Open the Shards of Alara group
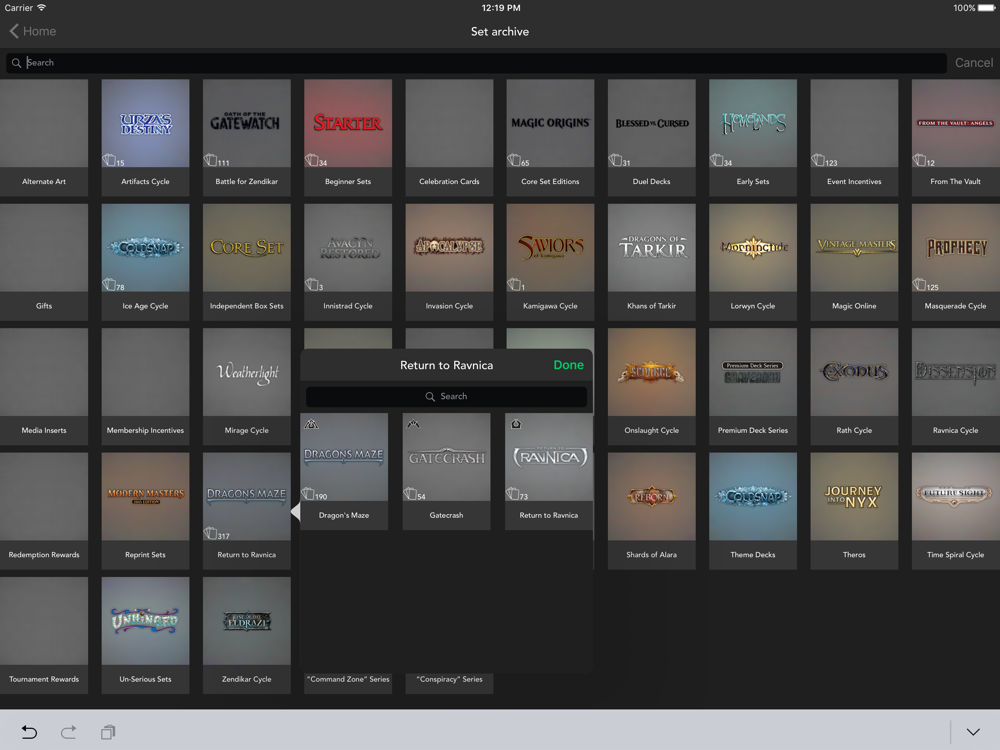Screen dimensions: 1000x750 [652, 511]
